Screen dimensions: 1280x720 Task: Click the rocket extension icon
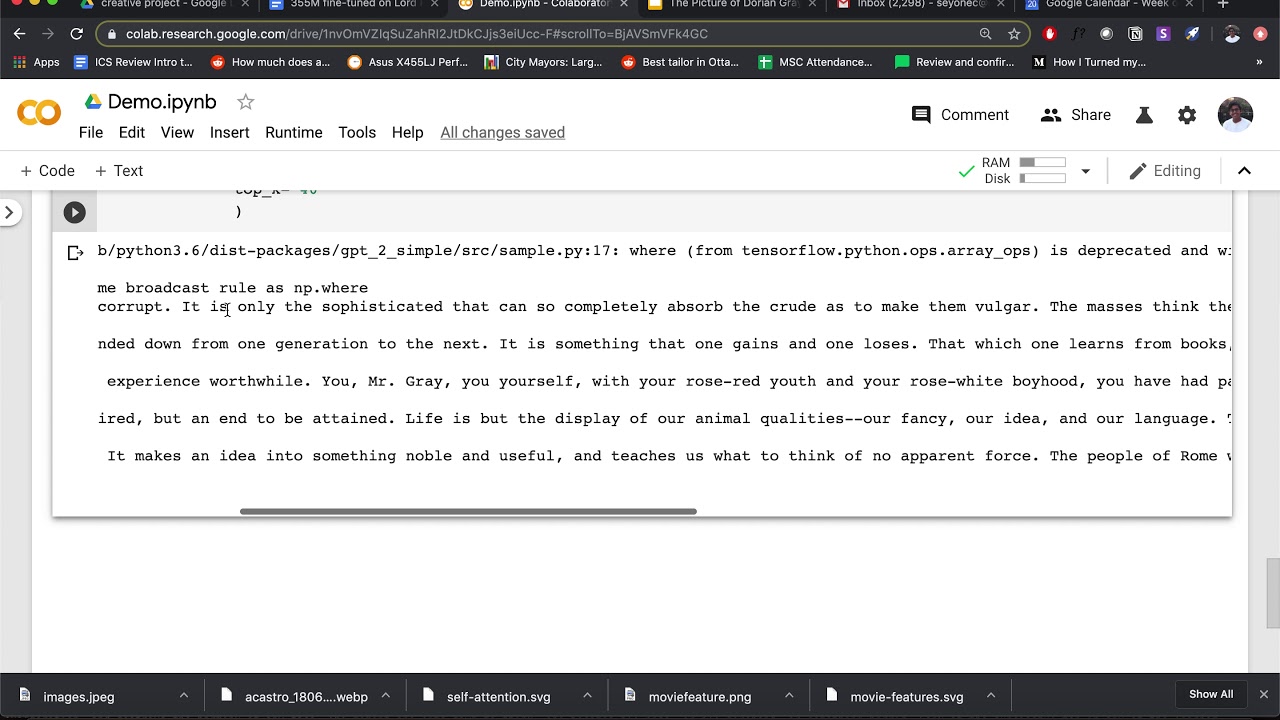tap(1192, 34)
